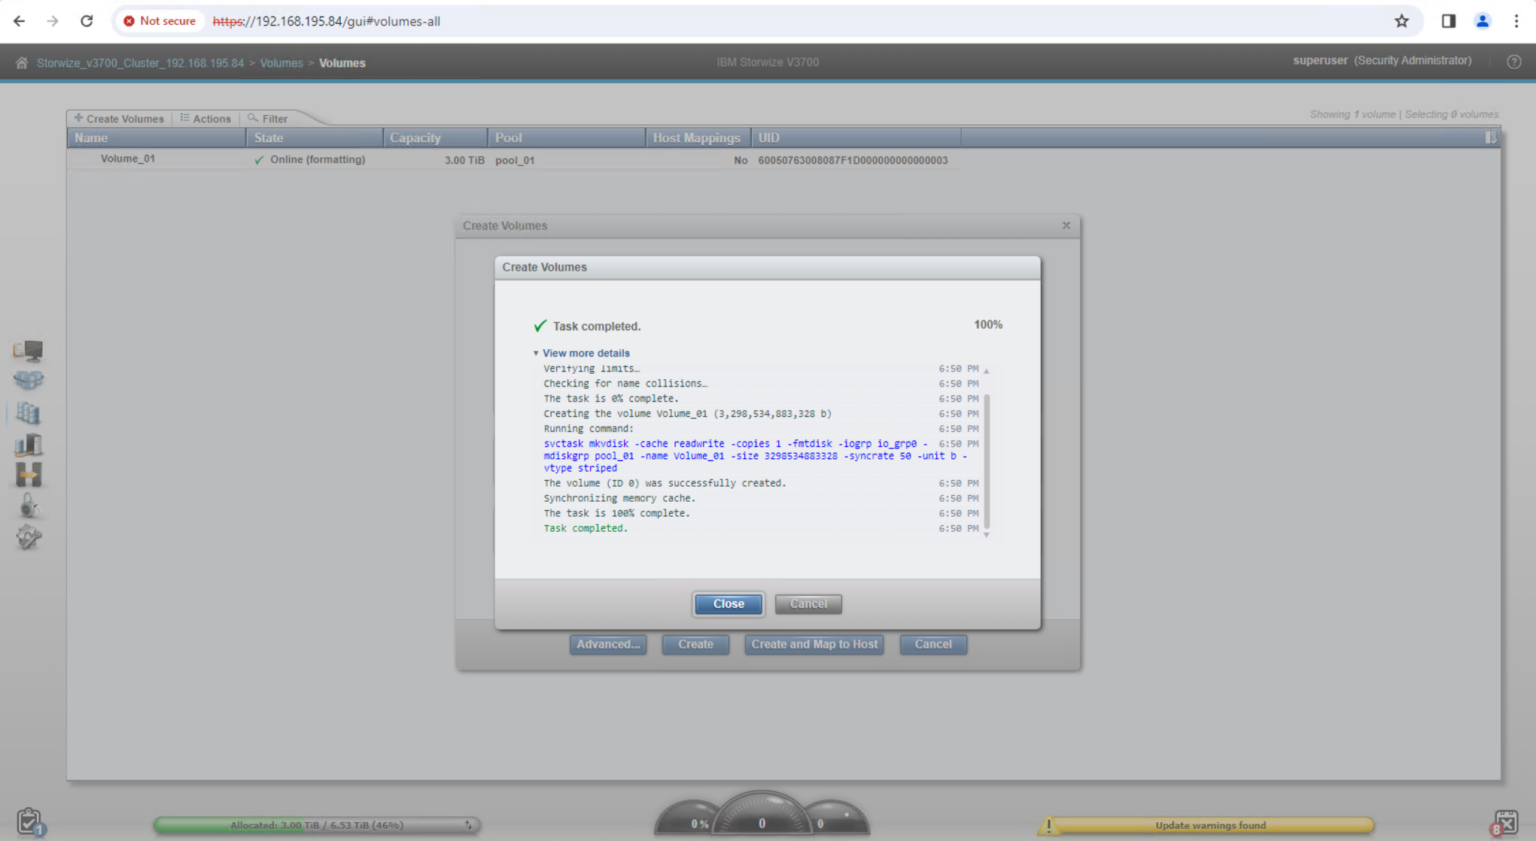Viewport: 1536px width, 841px height.
Task: Click the column chooser icon in table header
Action: coord(1491,138)
